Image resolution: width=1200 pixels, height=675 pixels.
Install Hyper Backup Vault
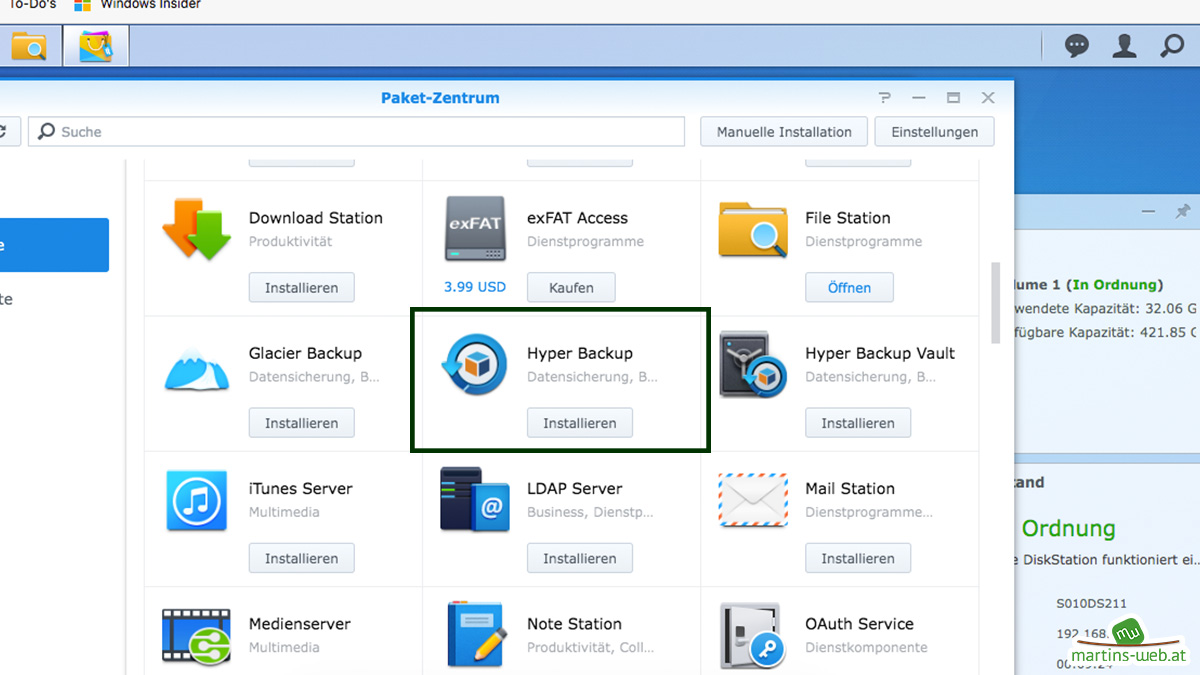coord(858,423)
